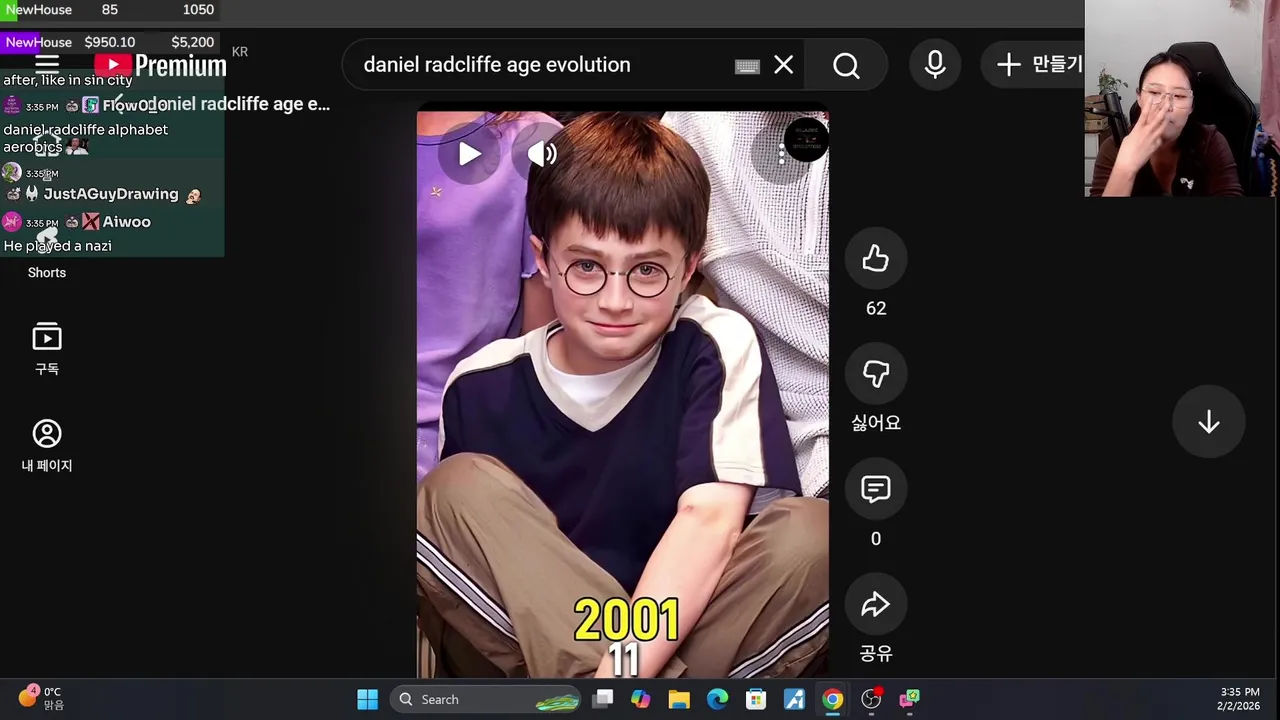1280x720 pixels.
Task: Share the Short with 공유 arrow
Action: [875, 604]
